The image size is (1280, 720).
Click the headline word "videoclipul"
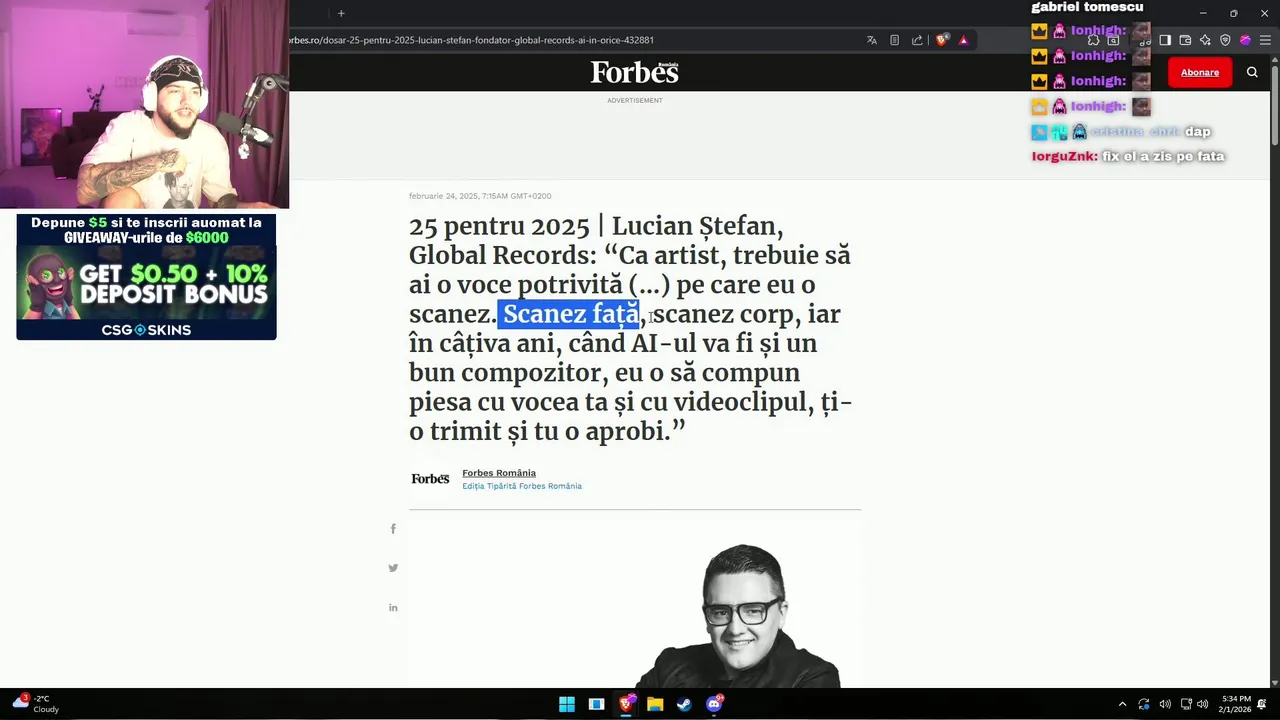pyautogui.click(x=740, y=402)
